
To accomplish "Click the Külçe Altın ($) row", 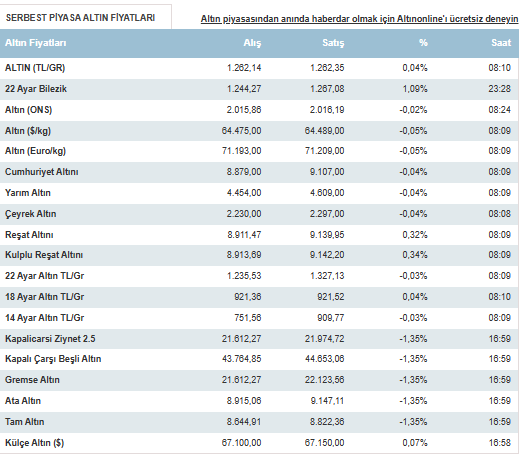I will coord(259,443).
